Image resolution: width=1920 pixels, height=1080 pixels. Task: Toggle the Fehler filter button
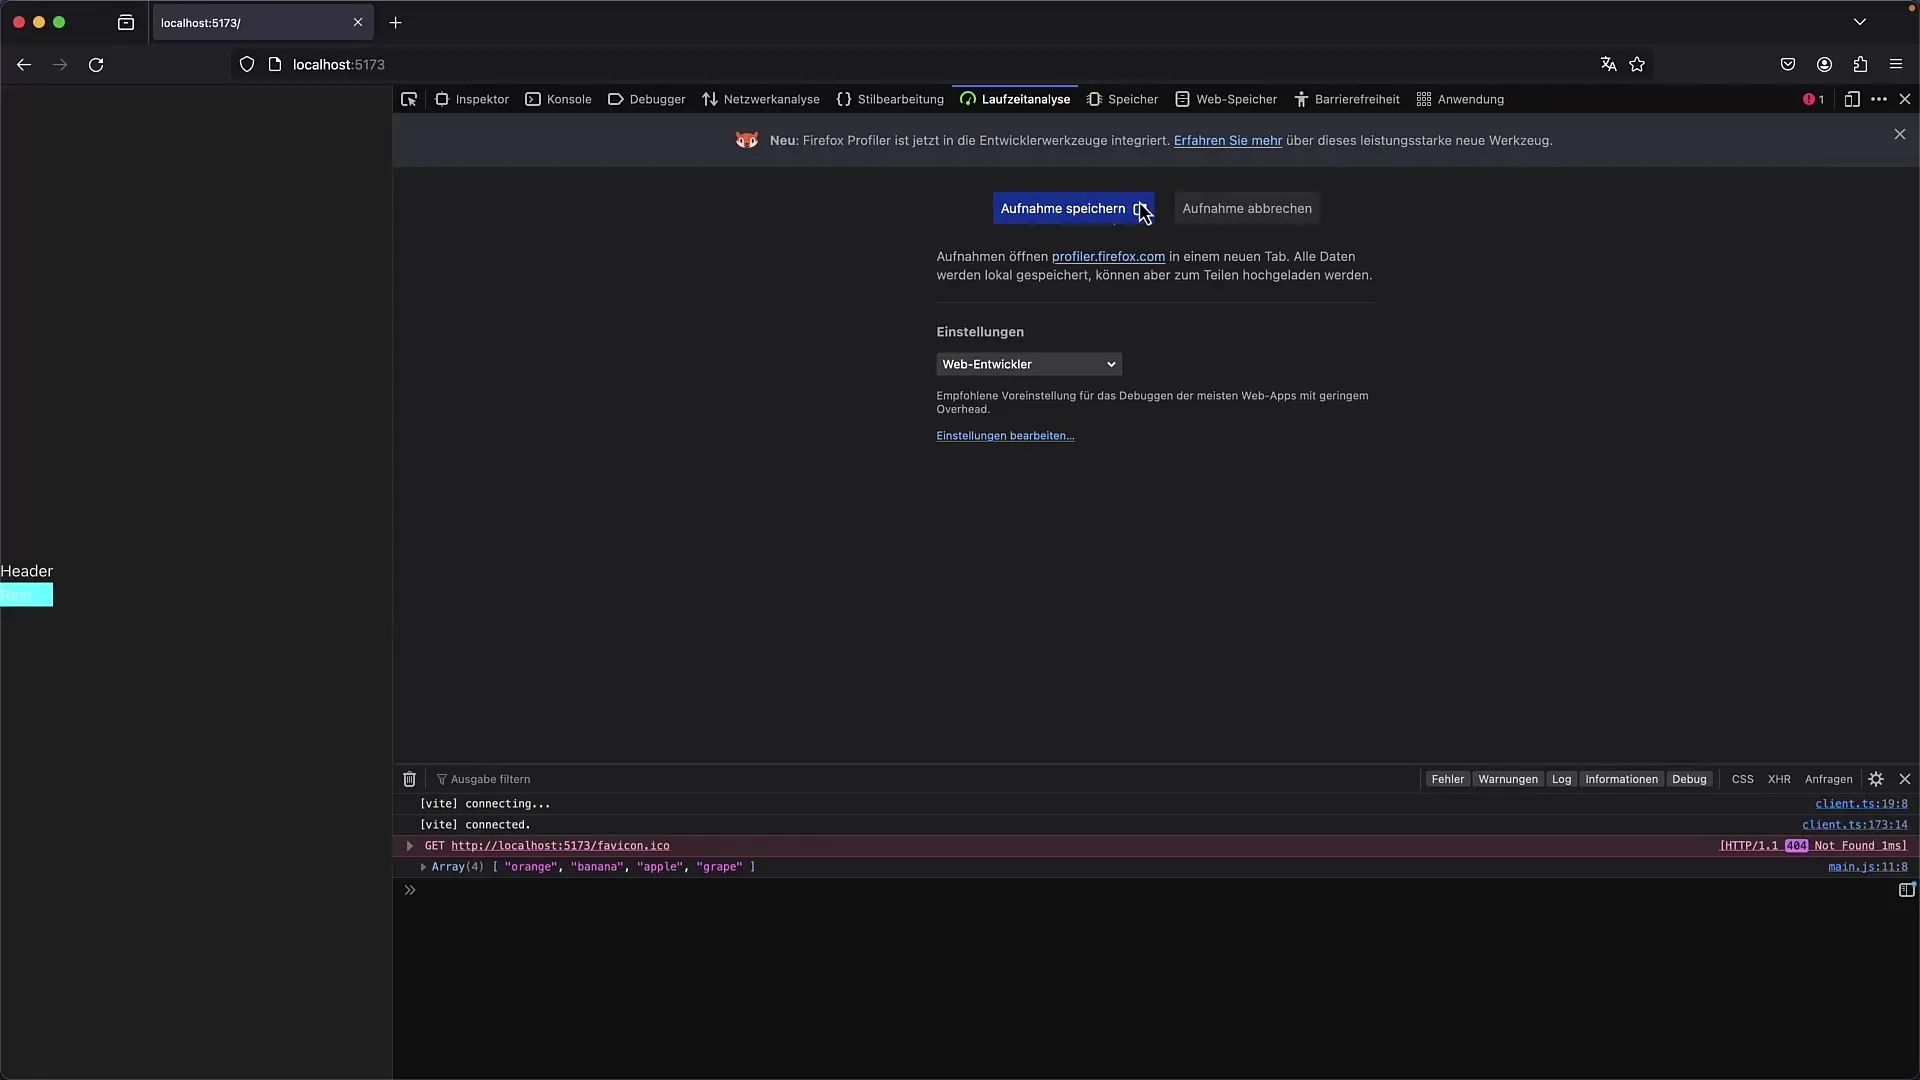click(1447, 778)
